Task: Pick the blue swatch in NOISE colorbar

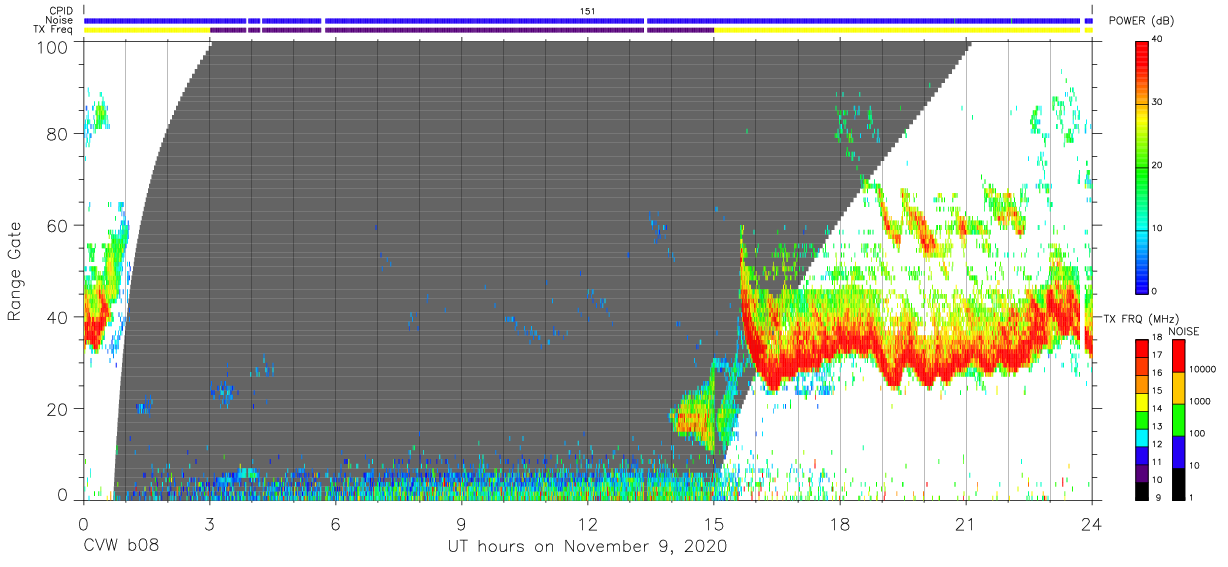Action: point(1178,450)
